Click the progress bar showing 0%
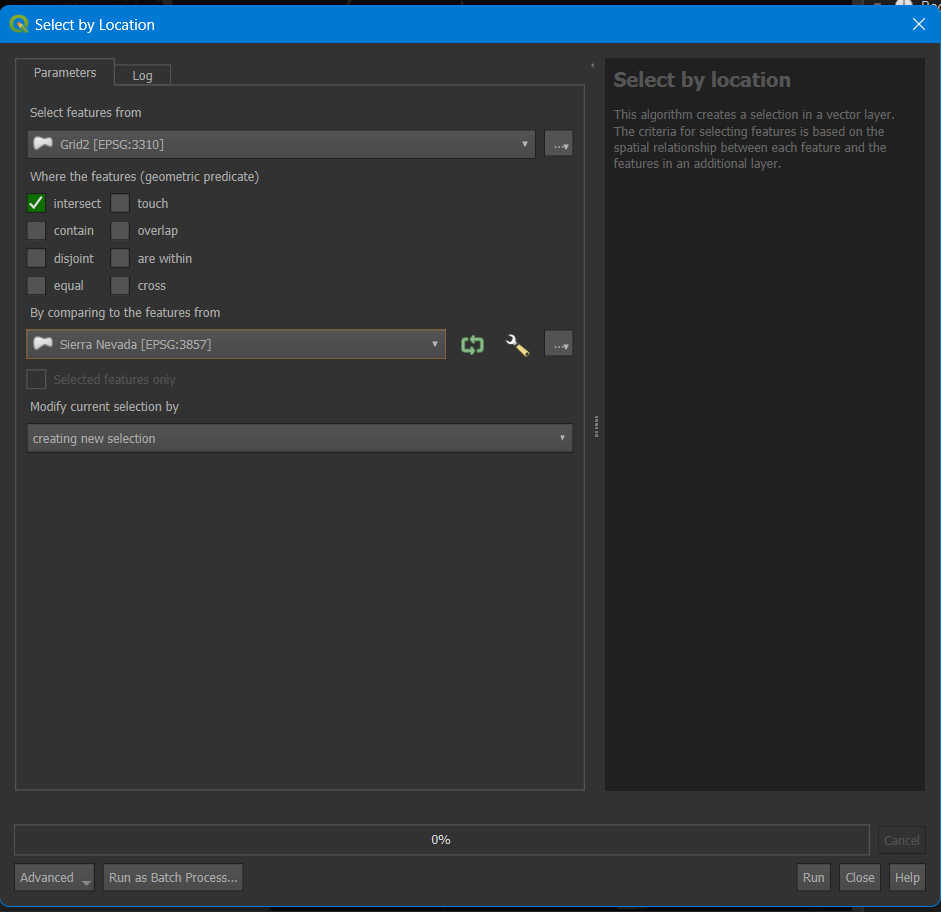This screenshot has height=912, width=941. [440, 839]
